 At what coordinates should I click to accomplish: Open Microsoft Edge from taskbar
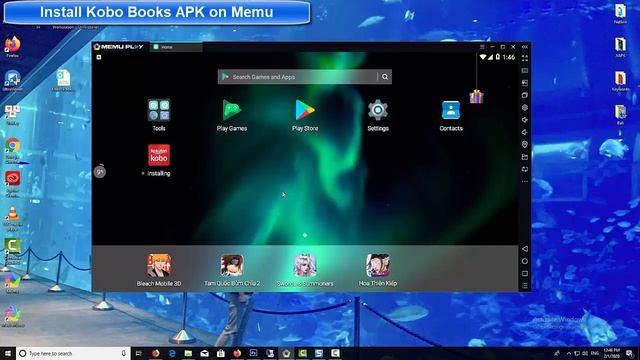[x=172, y=353]
